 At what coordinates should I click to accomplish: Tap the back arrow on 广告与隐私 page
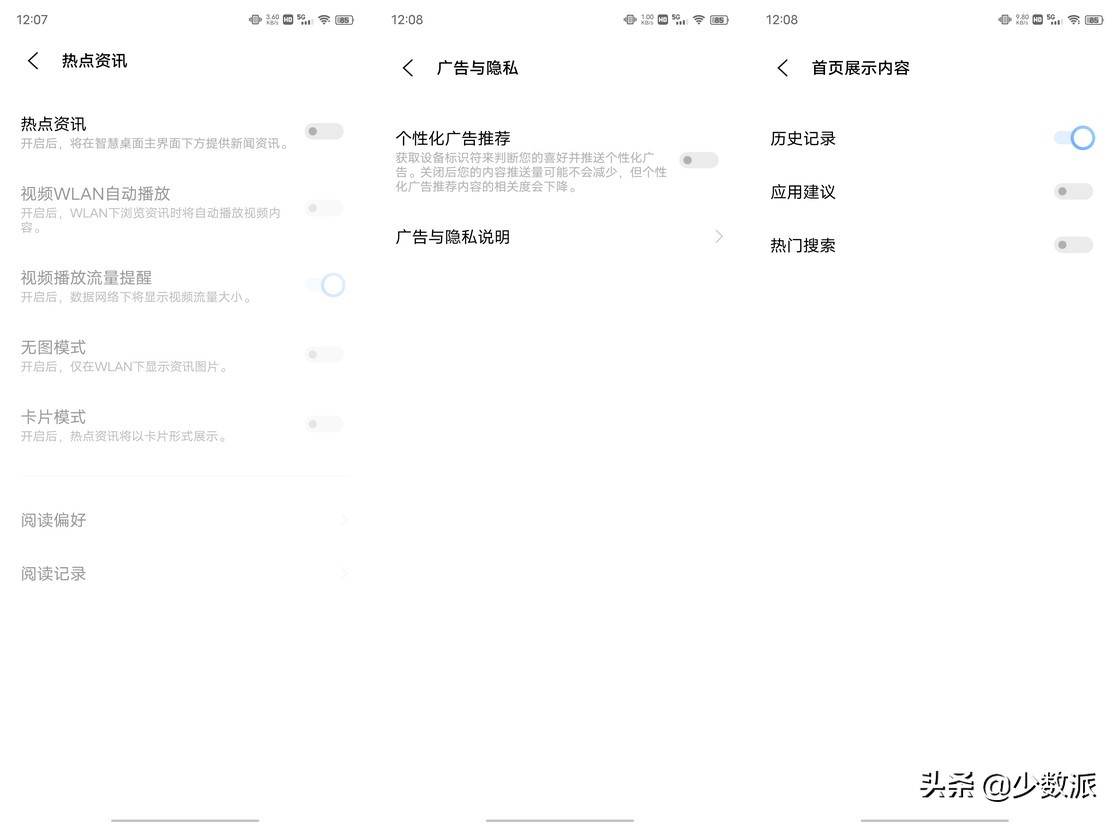pyautogui.click(x=408, y=67)
